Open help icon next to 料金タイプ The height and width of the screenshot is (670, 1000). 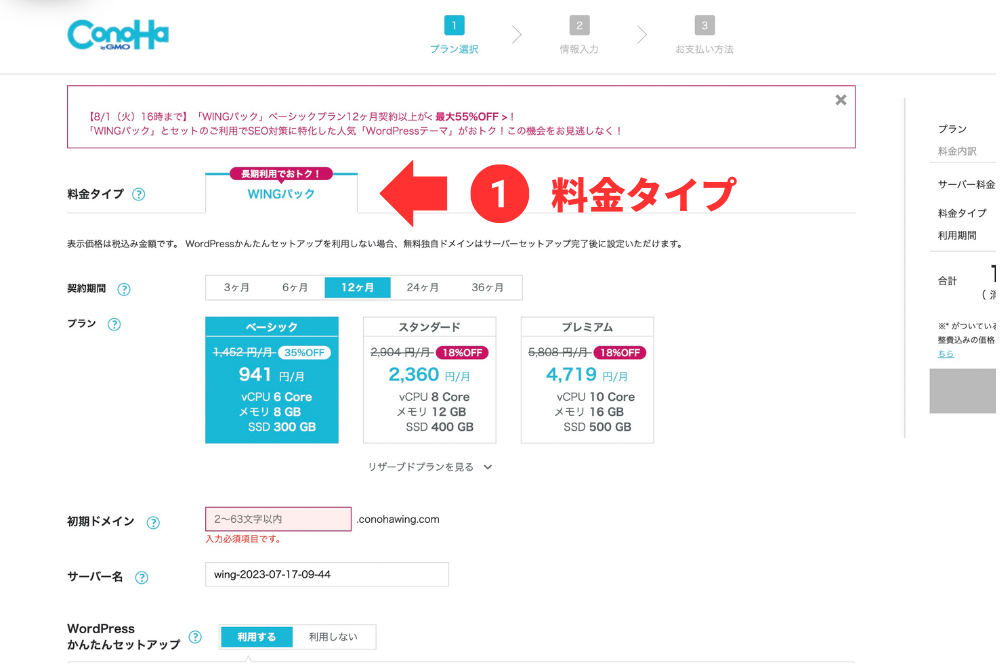pos(138,195)
